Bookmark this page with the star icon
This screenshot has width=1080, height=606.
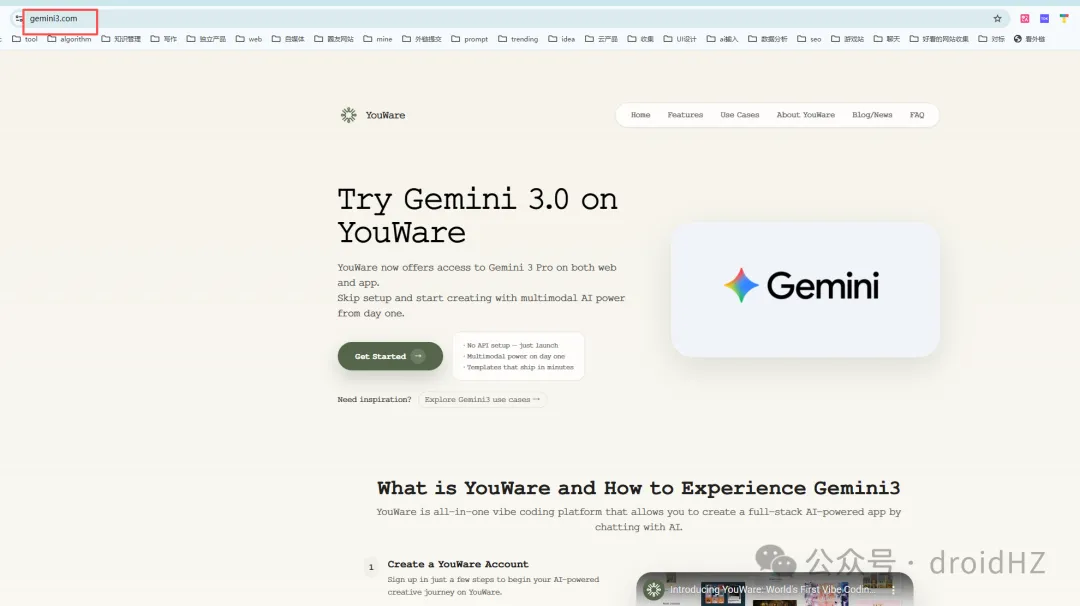(x=997, y=19)
